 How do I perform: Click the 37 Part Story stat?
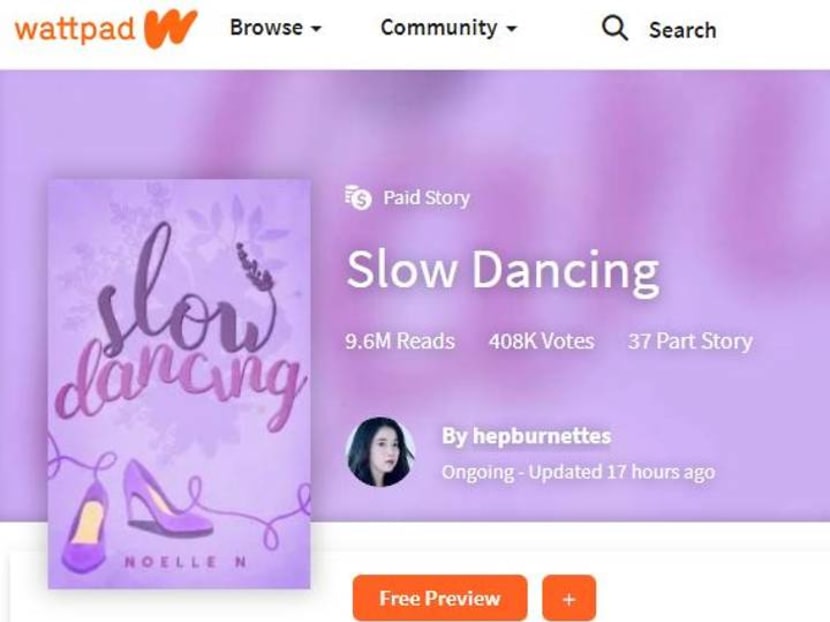pos(690,341)
